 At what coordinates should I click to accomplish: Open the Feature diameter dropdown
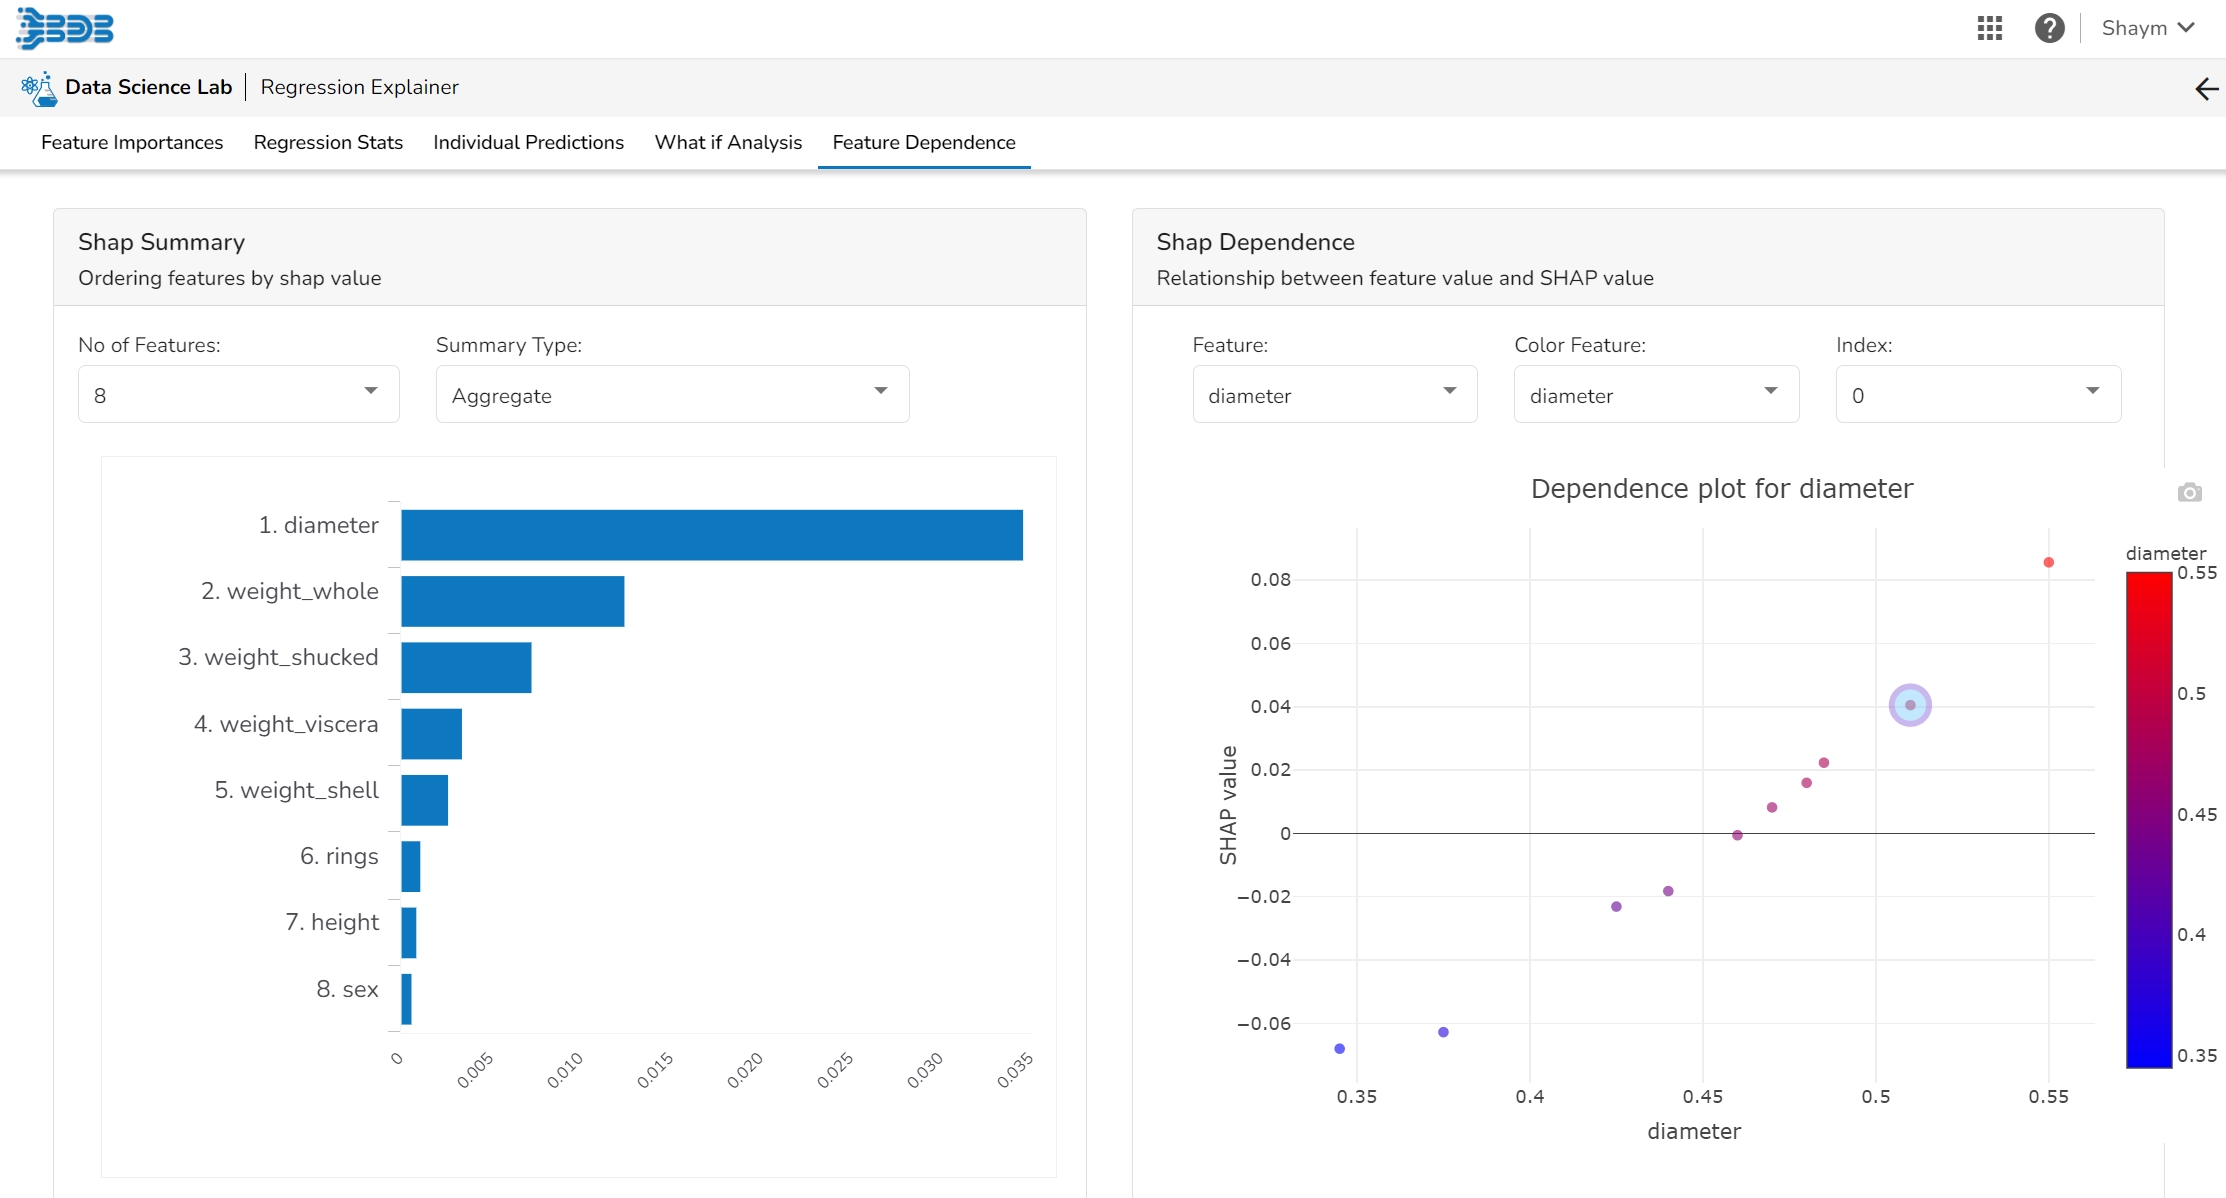[x=1334, y=394]
